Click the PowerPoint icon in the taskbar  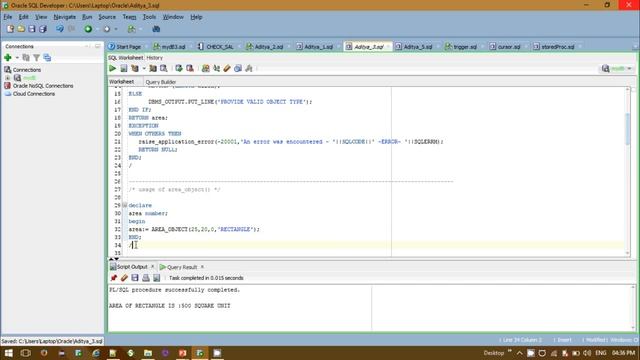(x=182, y=353)
